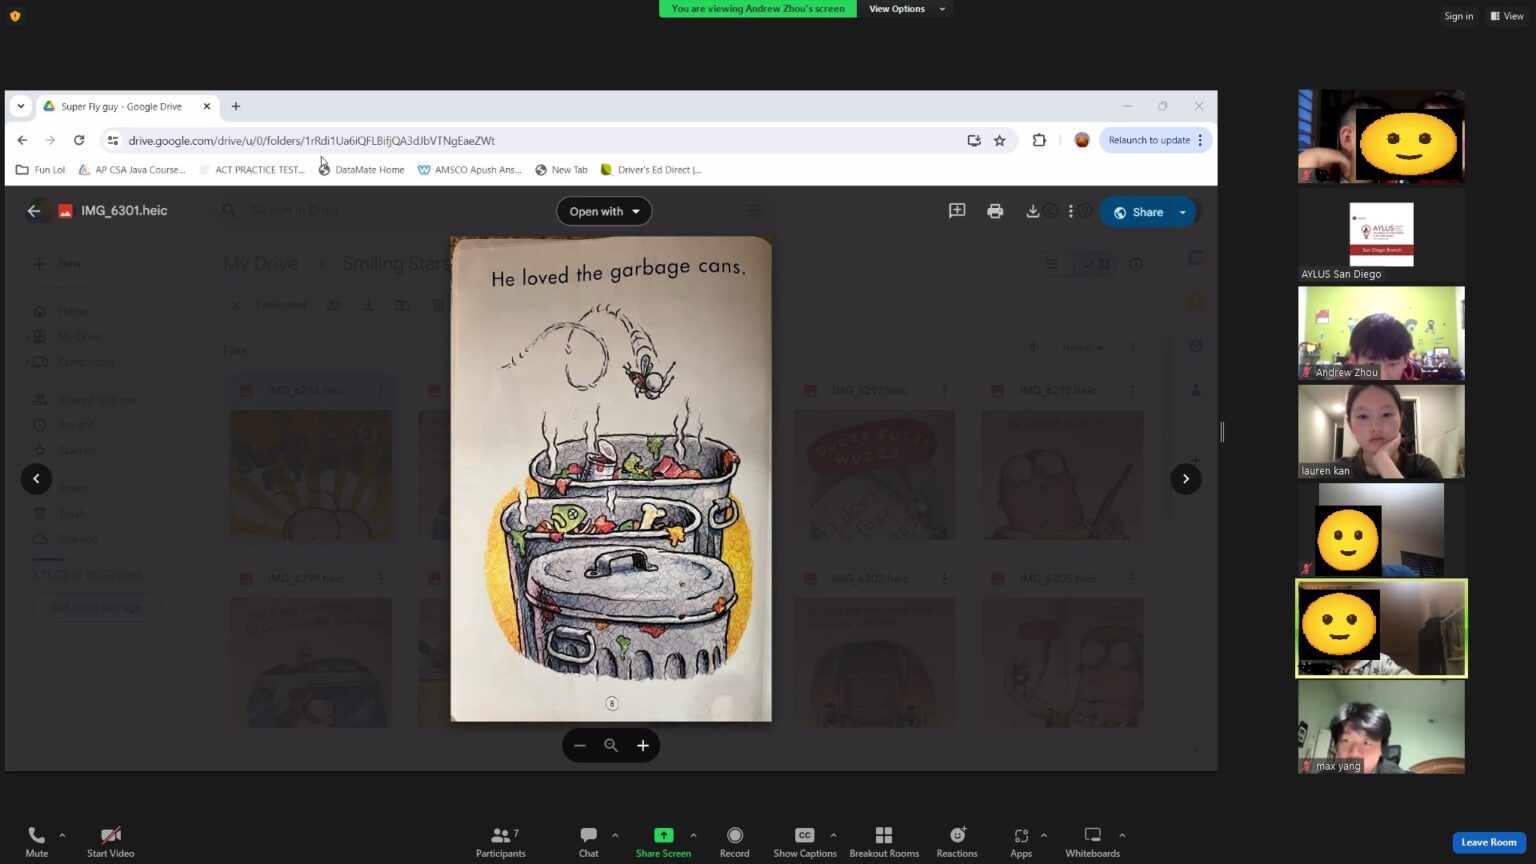Click Sign in at top right
The height and width of the screenshot is (864, 1536).
coord(1458,16)
